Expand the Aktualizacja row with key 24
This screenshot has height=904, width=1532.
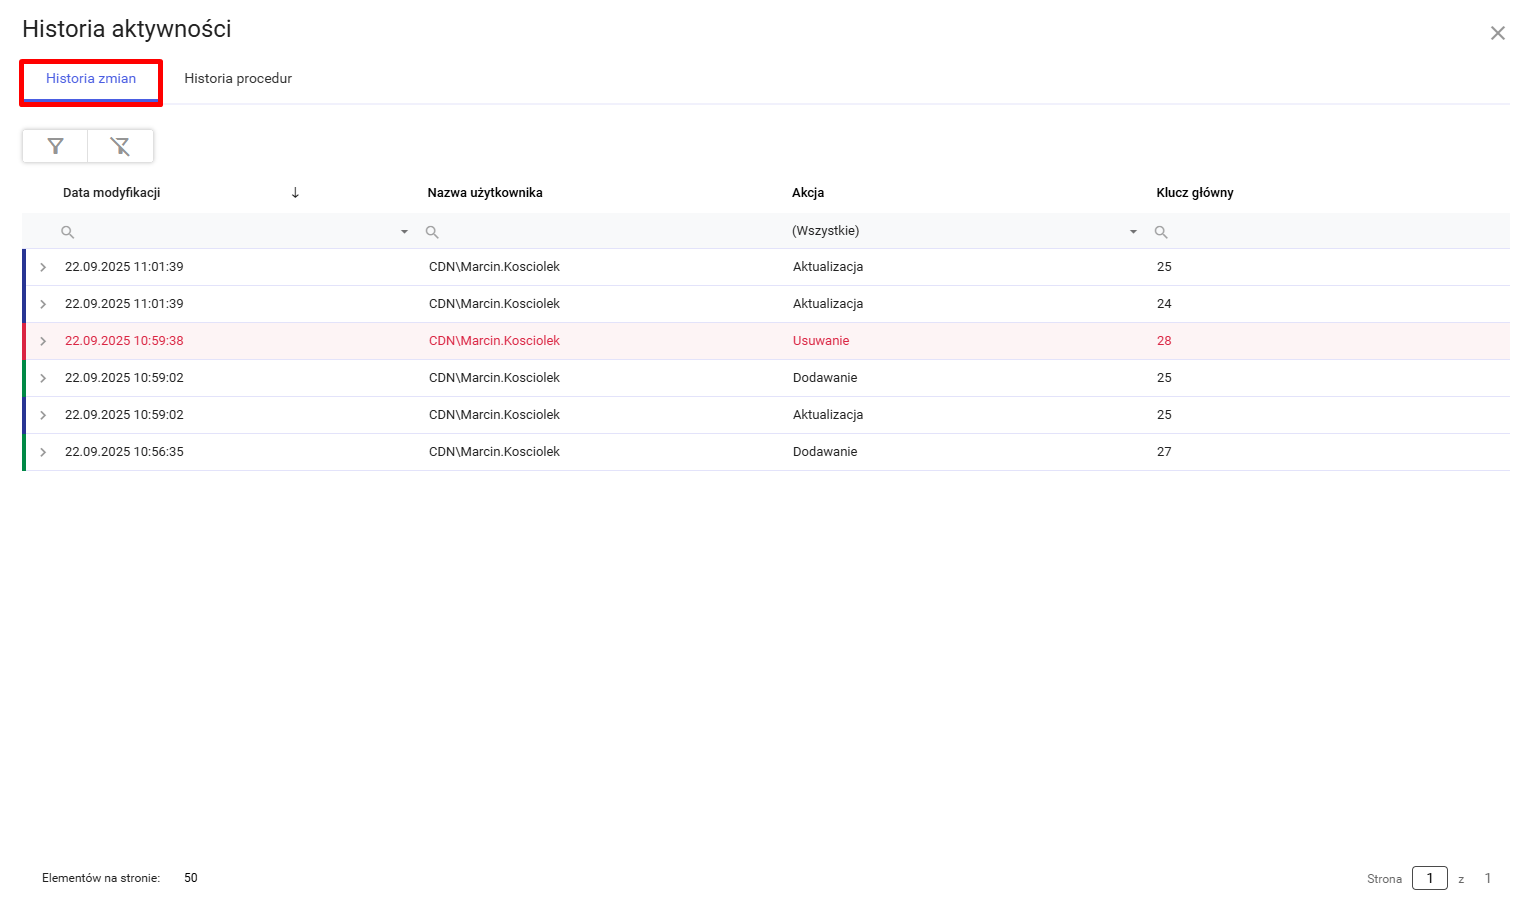click(43, 304)
